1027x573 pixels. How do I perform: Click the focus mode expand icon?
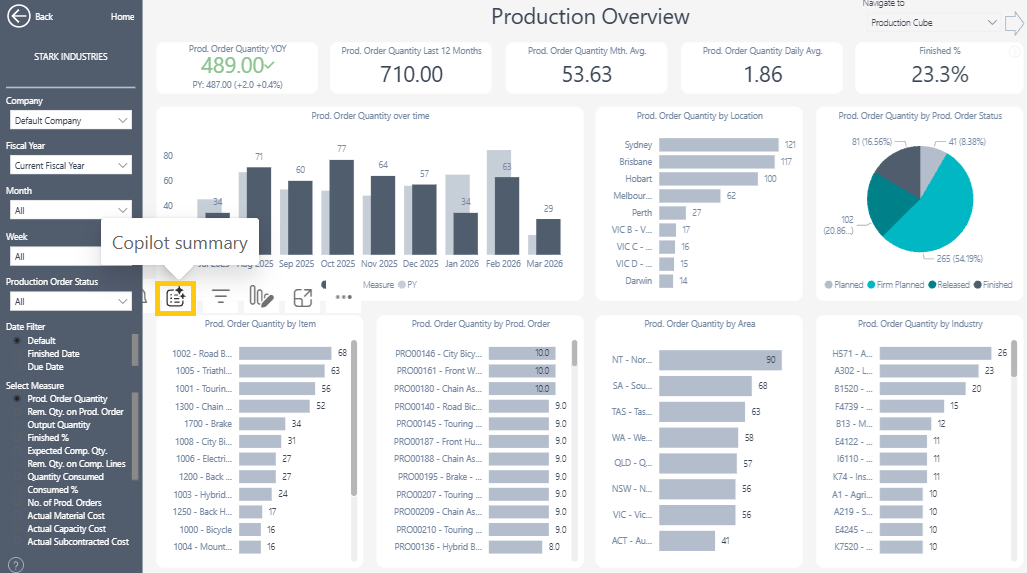[x=303, y=297]
